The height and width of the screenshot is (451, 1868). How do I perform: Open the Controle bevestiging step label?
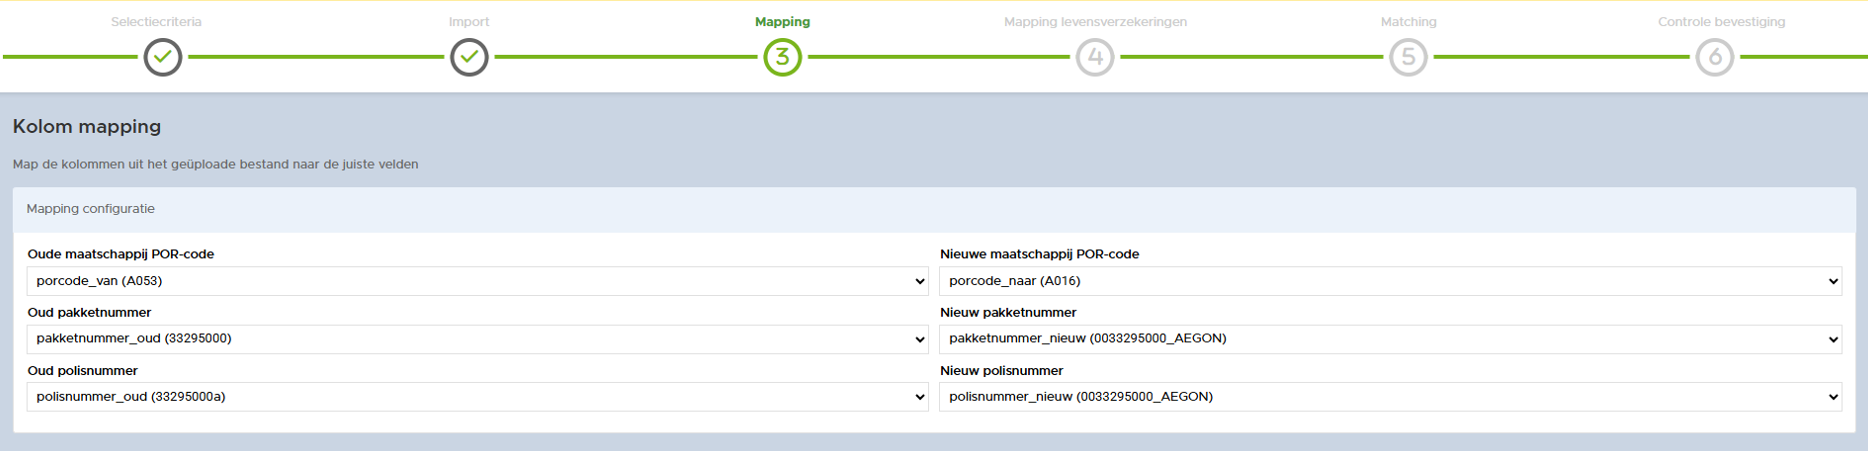click(x=1721, y=22)
